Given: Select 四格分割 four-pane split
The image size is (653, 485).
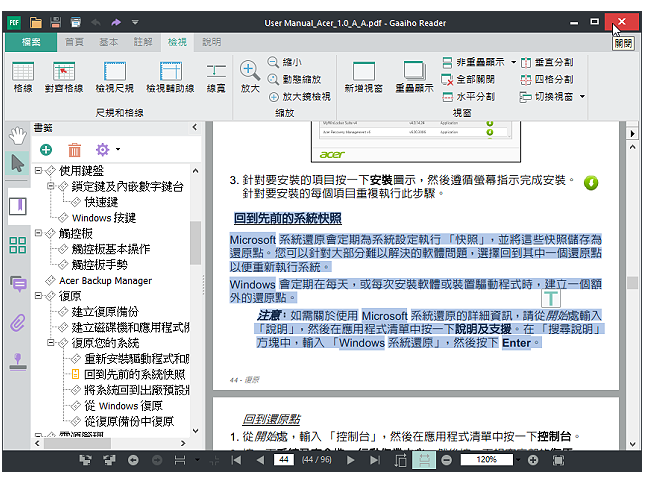Looking at the screenshot, I should tap(547, 80).
